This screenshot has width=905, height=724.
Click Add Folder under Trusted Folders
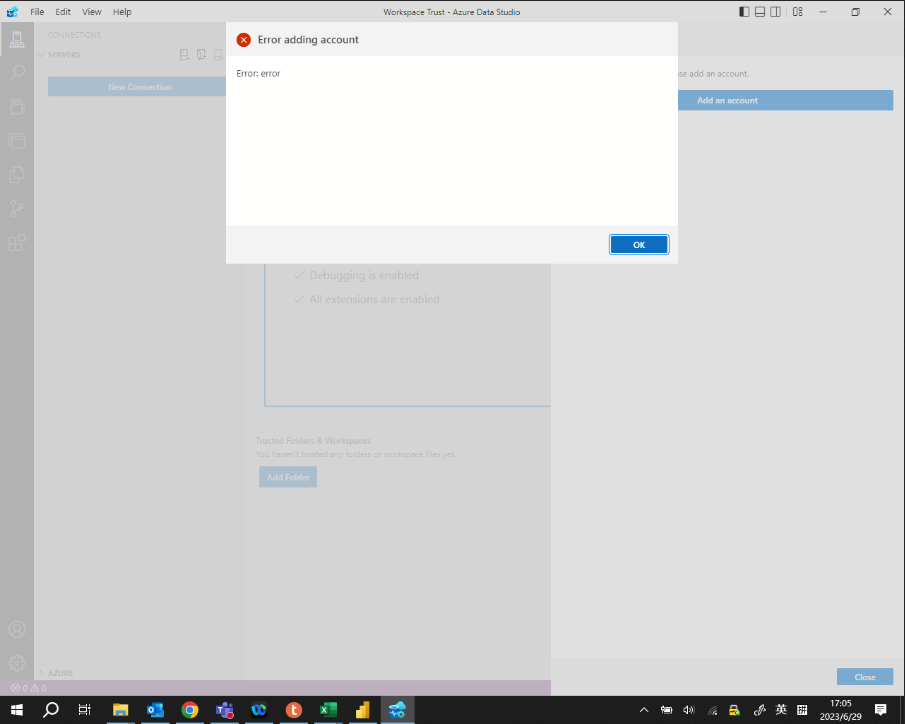point(288,477)
